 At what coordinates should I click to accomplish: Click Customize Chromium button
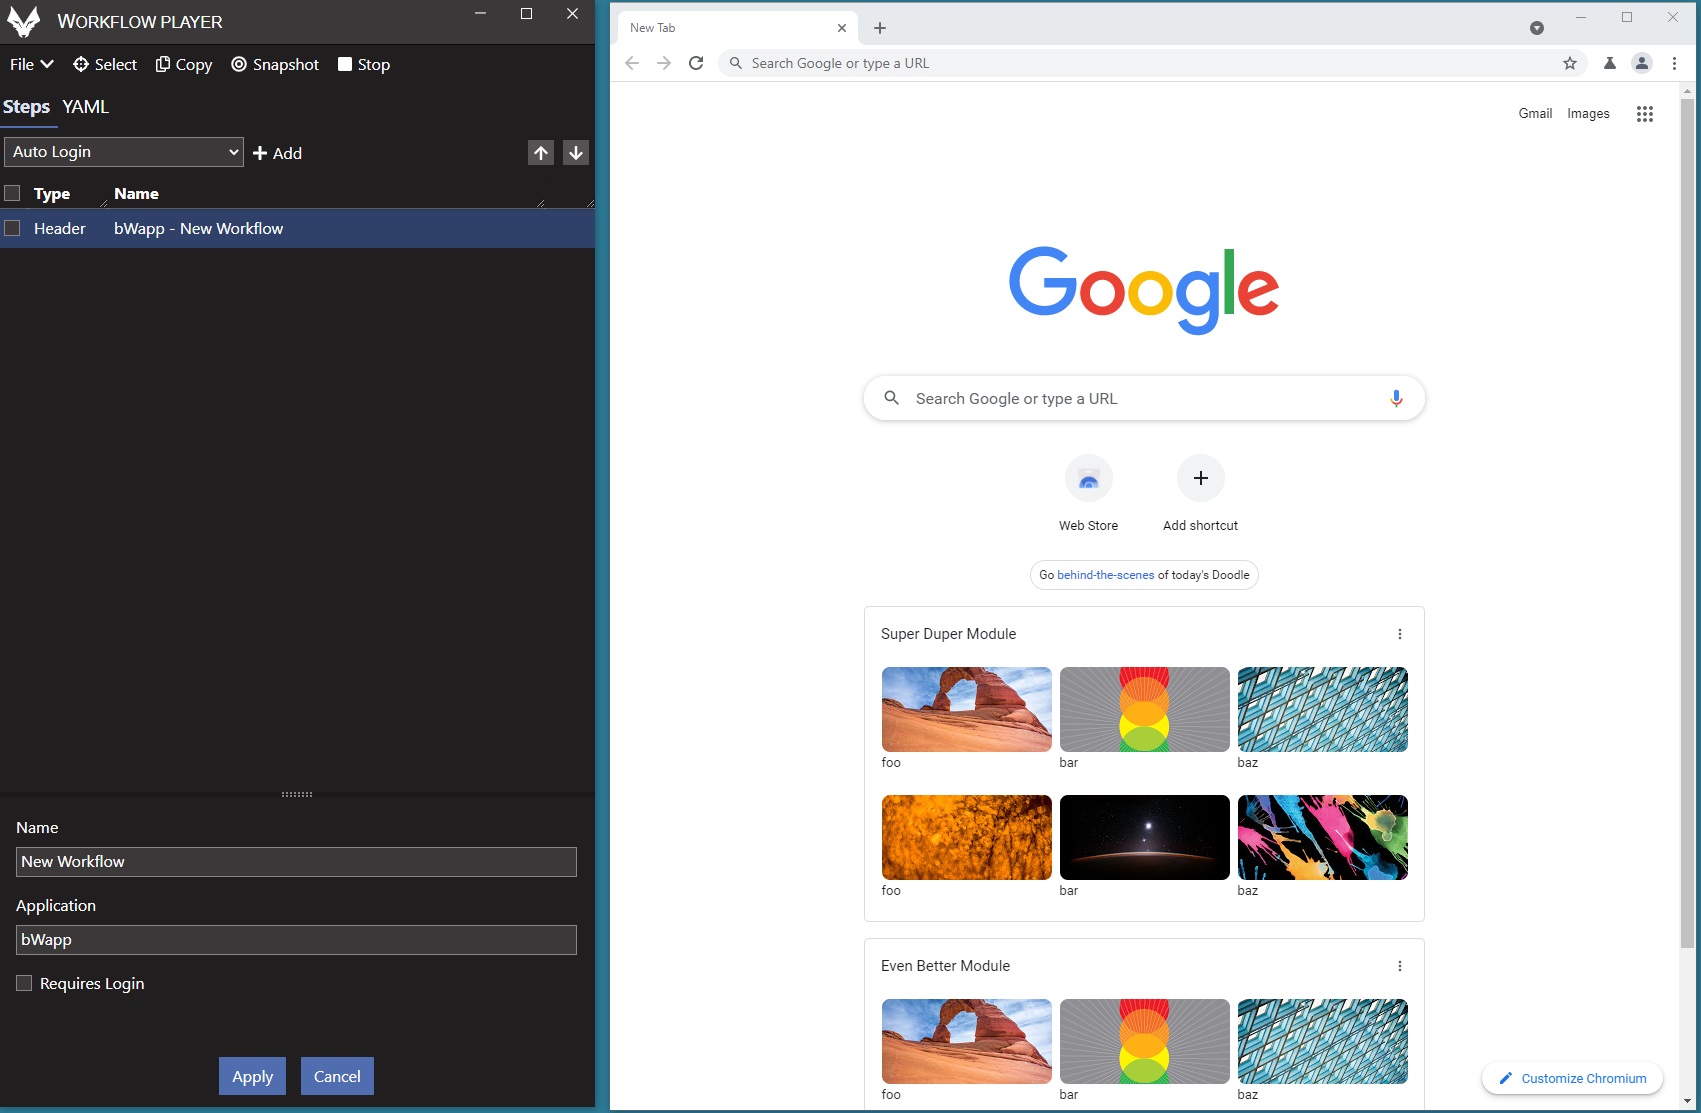click(x=1572, y=1078)
